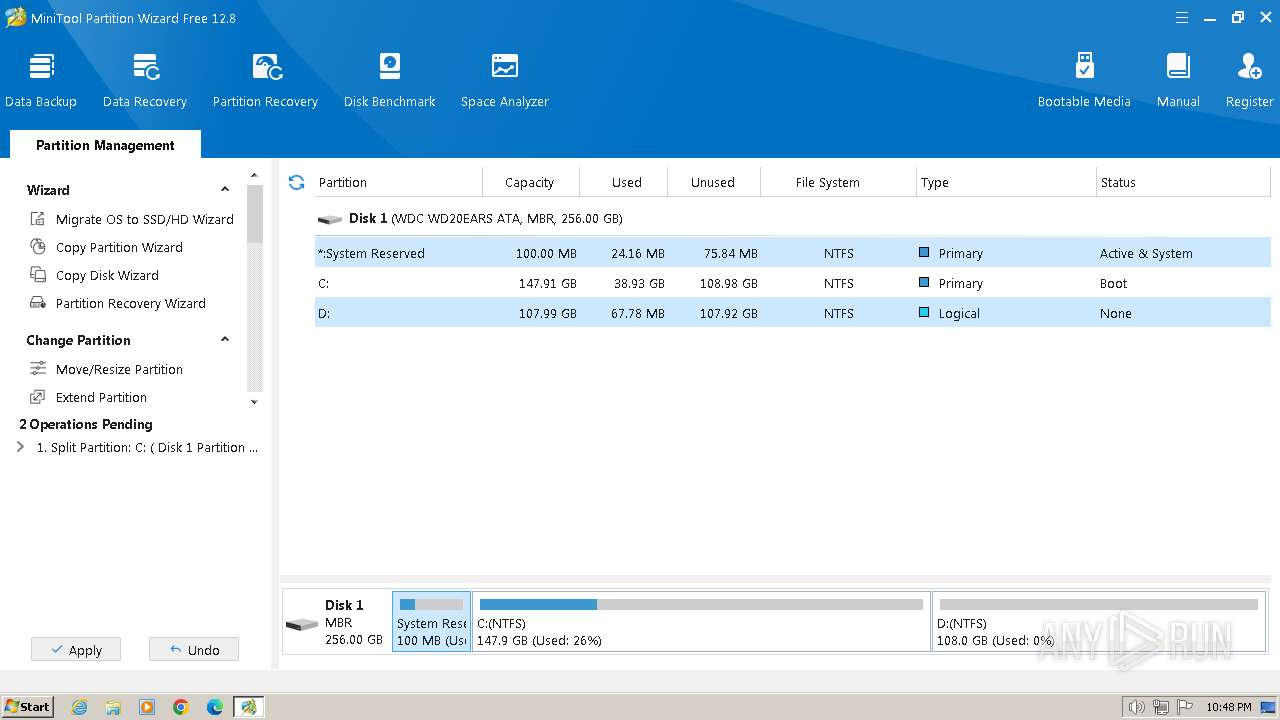Sort by the Used column header

(x=626, y=182)
